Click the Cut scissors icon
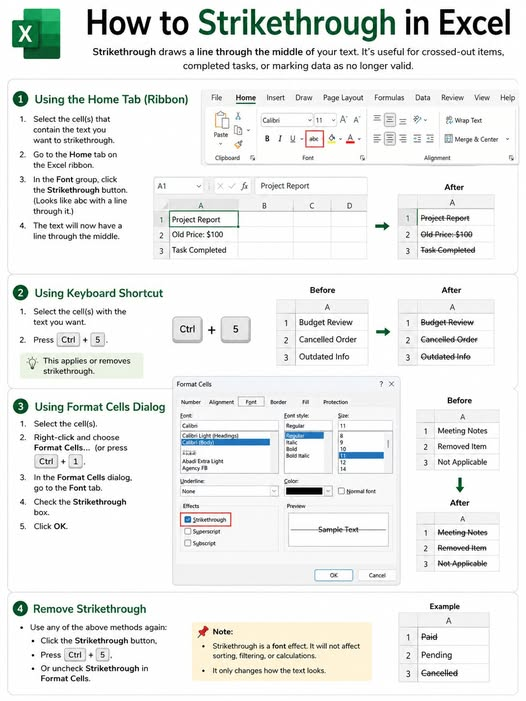Image resolution: width=526 pixels, height=701 pixels. (238, 116)
